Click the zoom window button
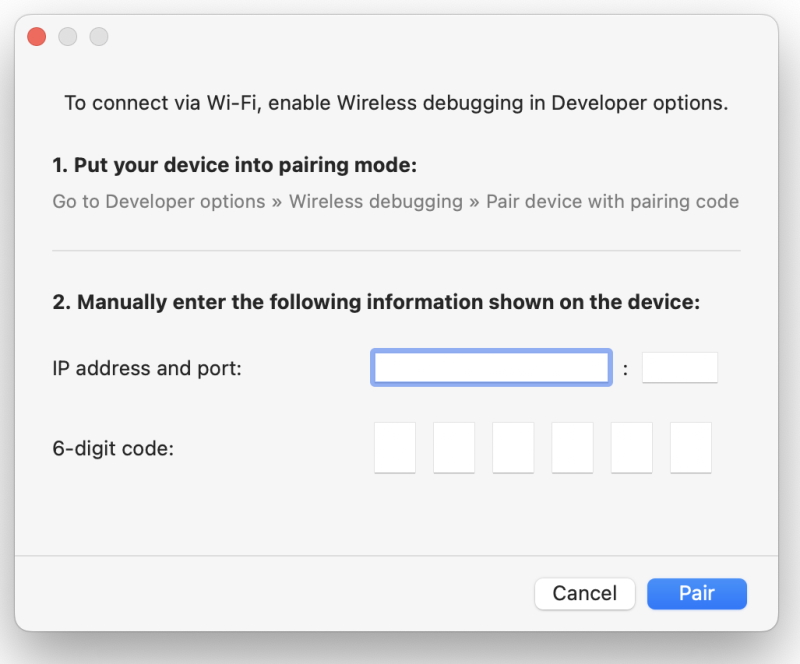800x664 pixels. point(99,36)
